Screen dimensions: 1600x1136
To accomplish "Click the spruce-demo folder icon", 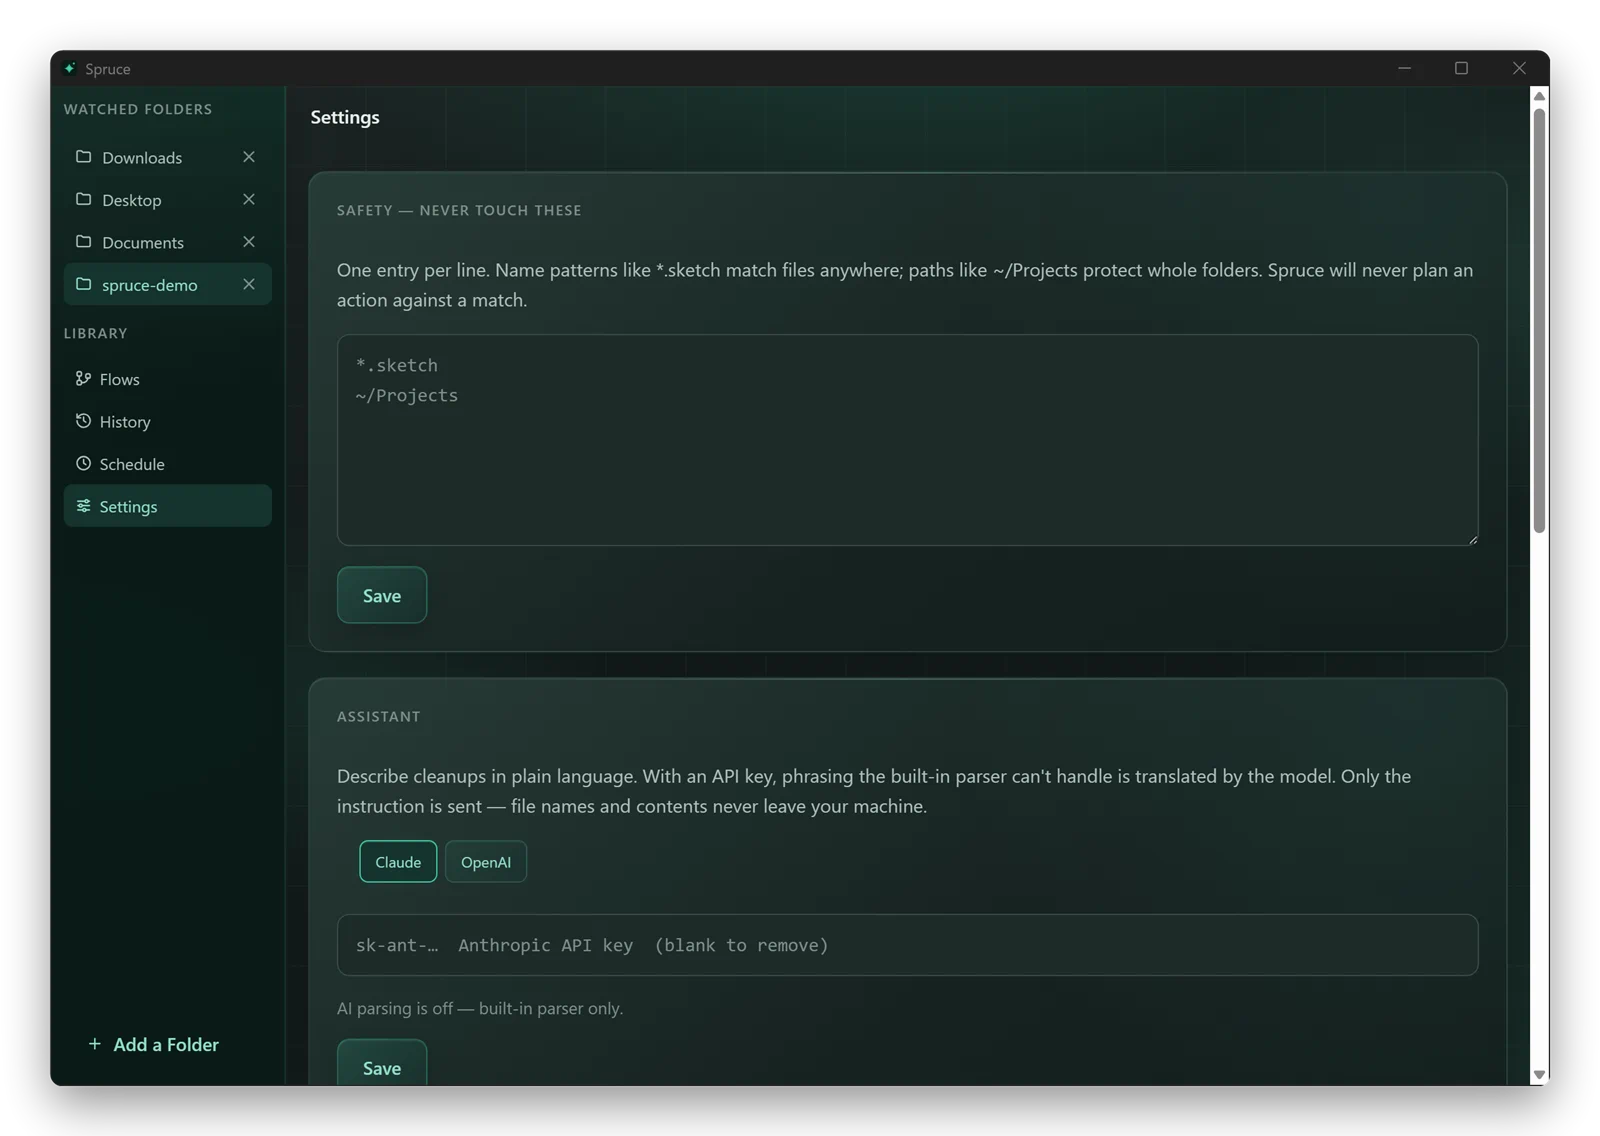I will tap(84, 284).
